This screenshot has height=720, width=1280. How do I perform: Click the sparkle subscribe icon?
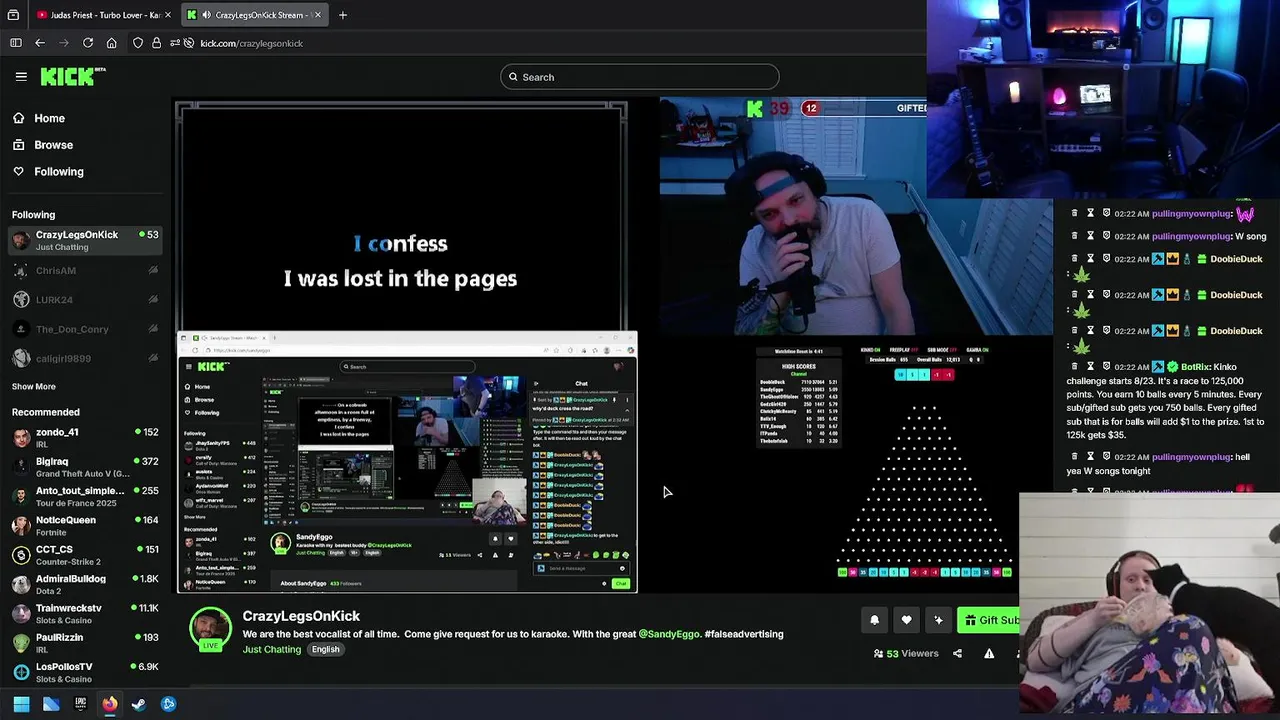(x=938, y=620)
